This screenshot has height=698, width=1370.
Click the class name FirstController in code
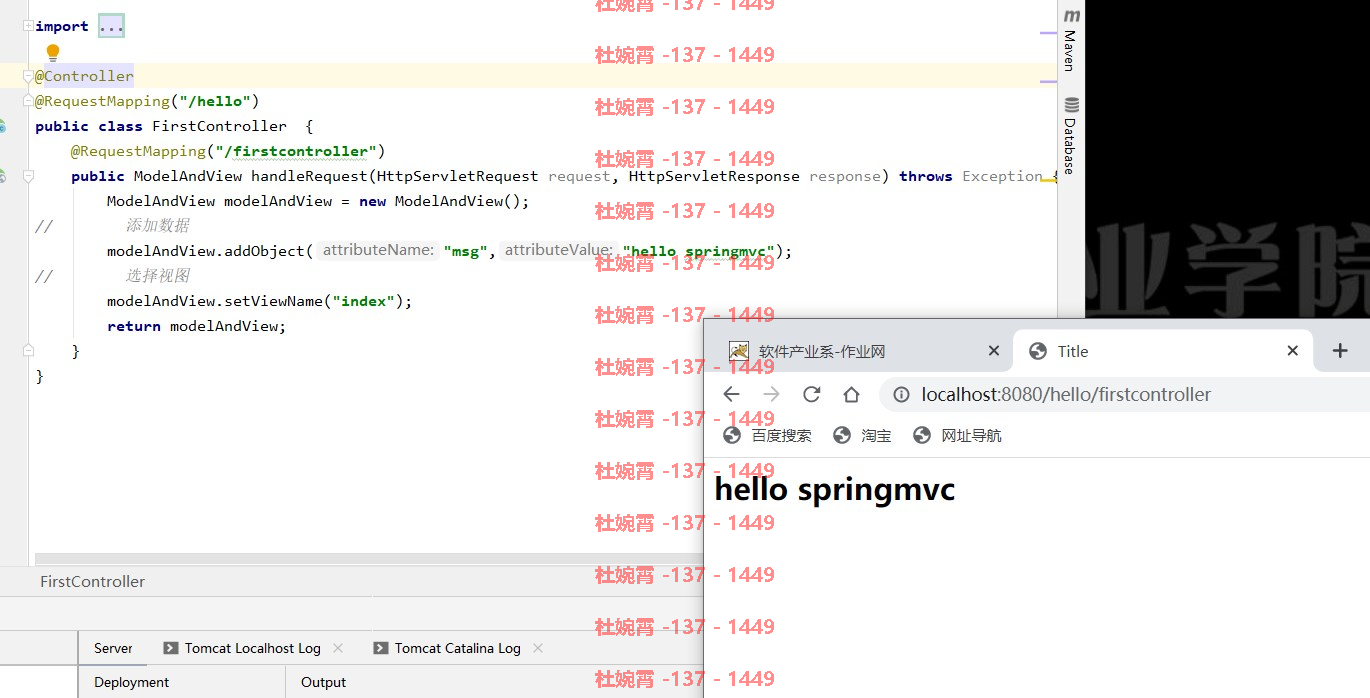(x=219, y=126)
